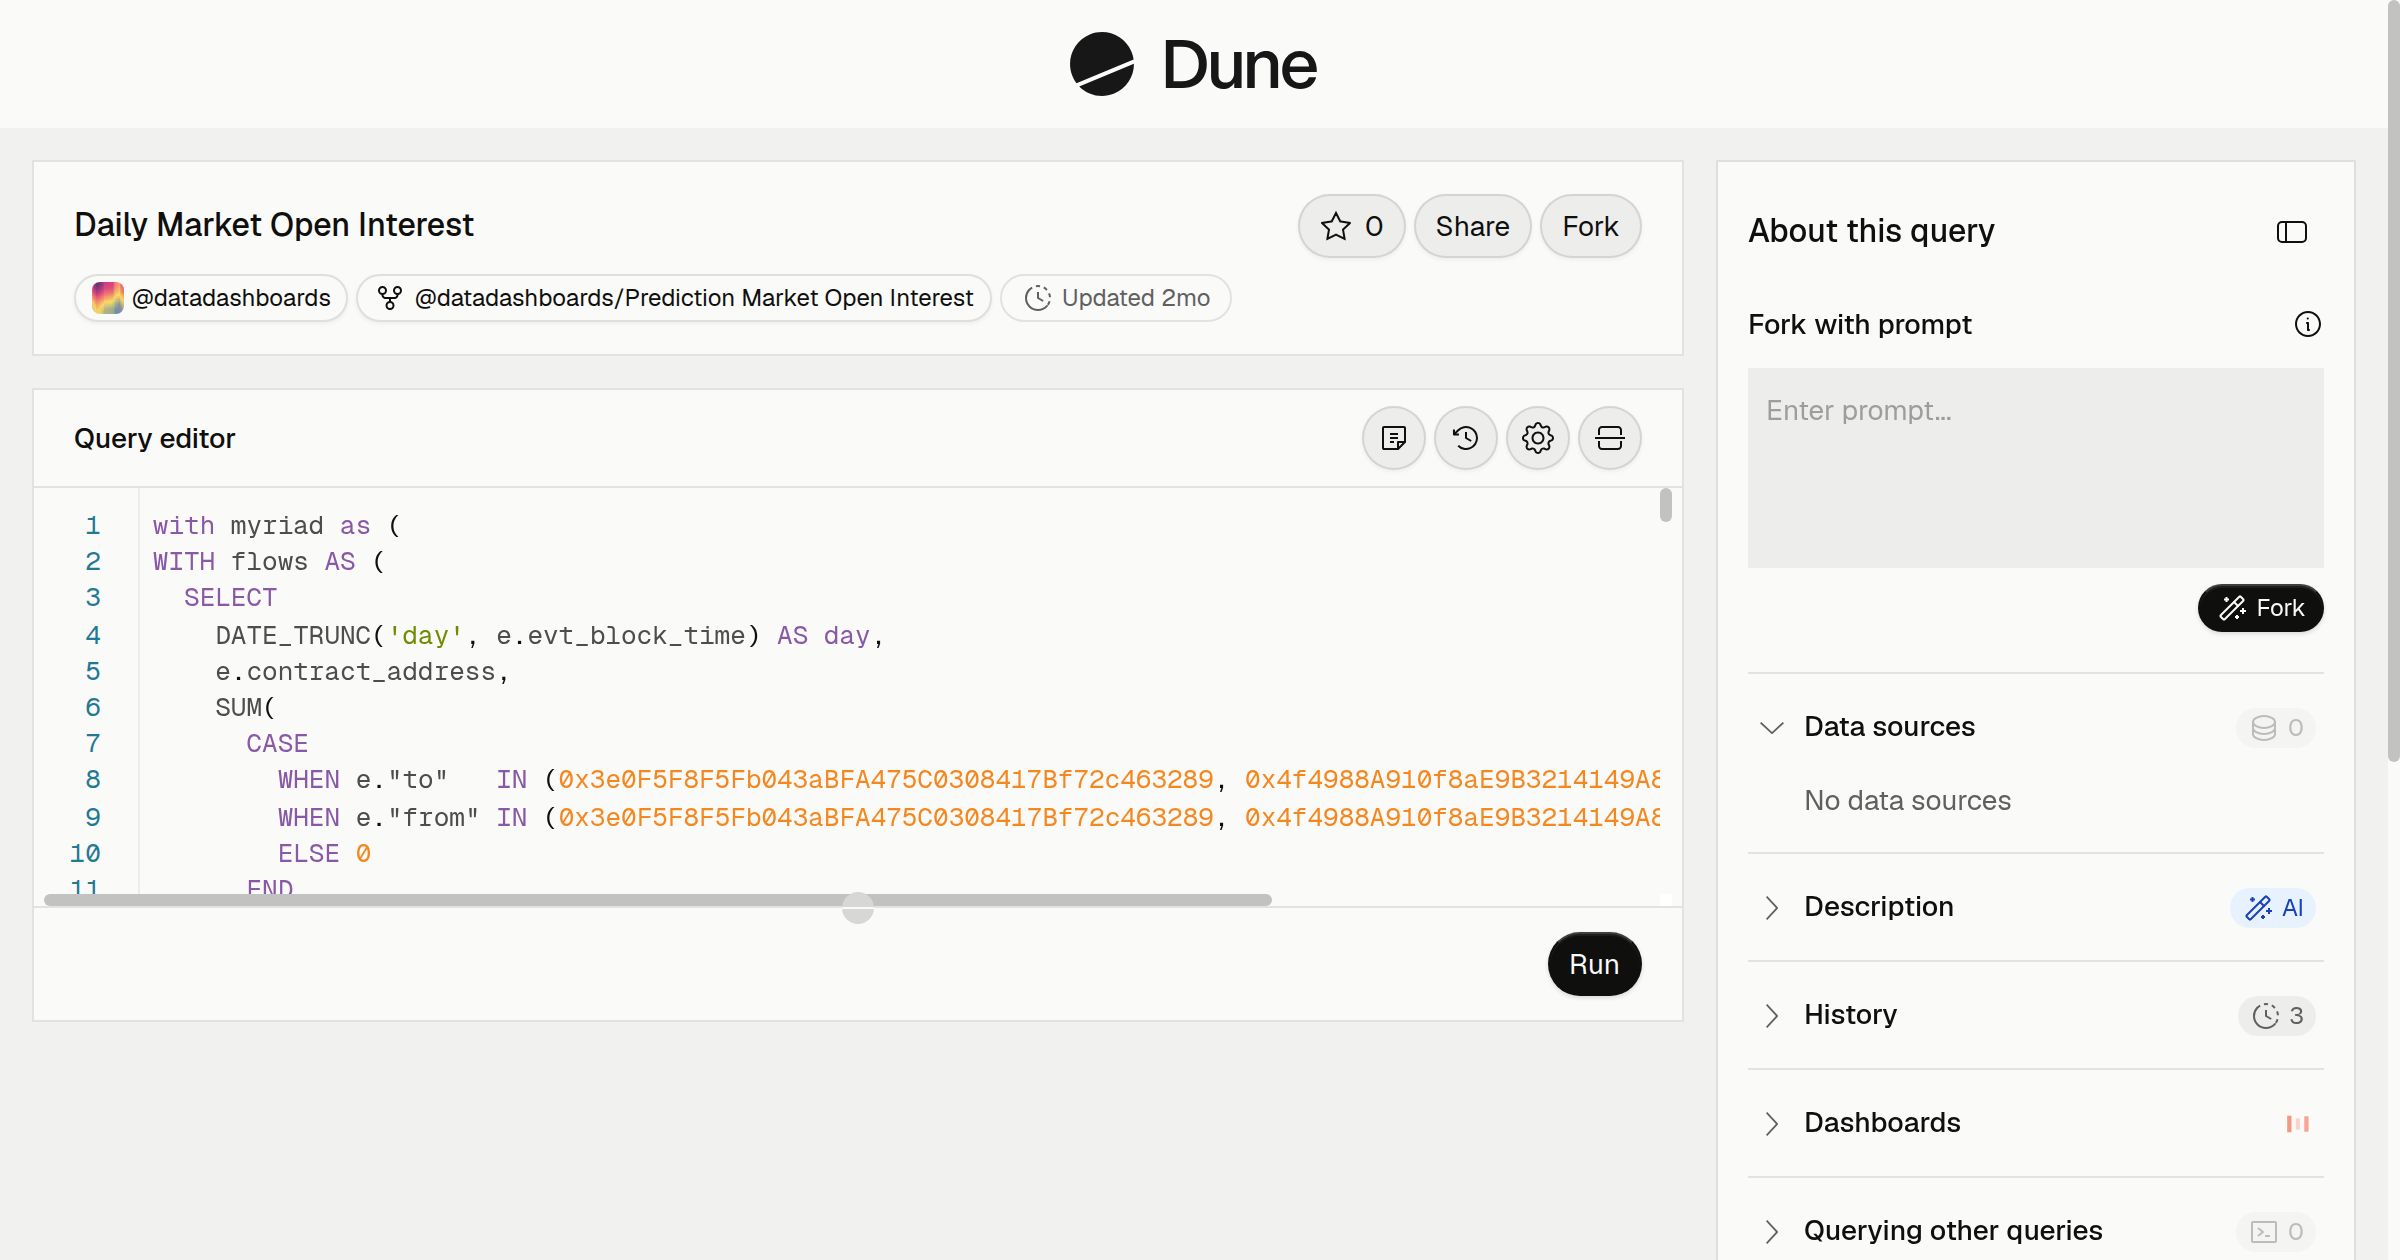Generate description with AI badge
The image size is (2400, 1260).
pos(2274,908)
